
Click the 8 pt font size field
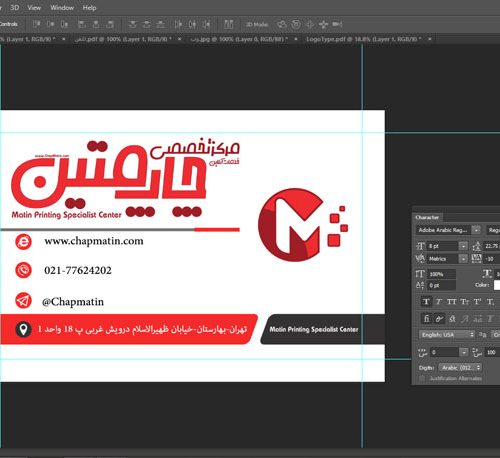[x=443, y=246]
